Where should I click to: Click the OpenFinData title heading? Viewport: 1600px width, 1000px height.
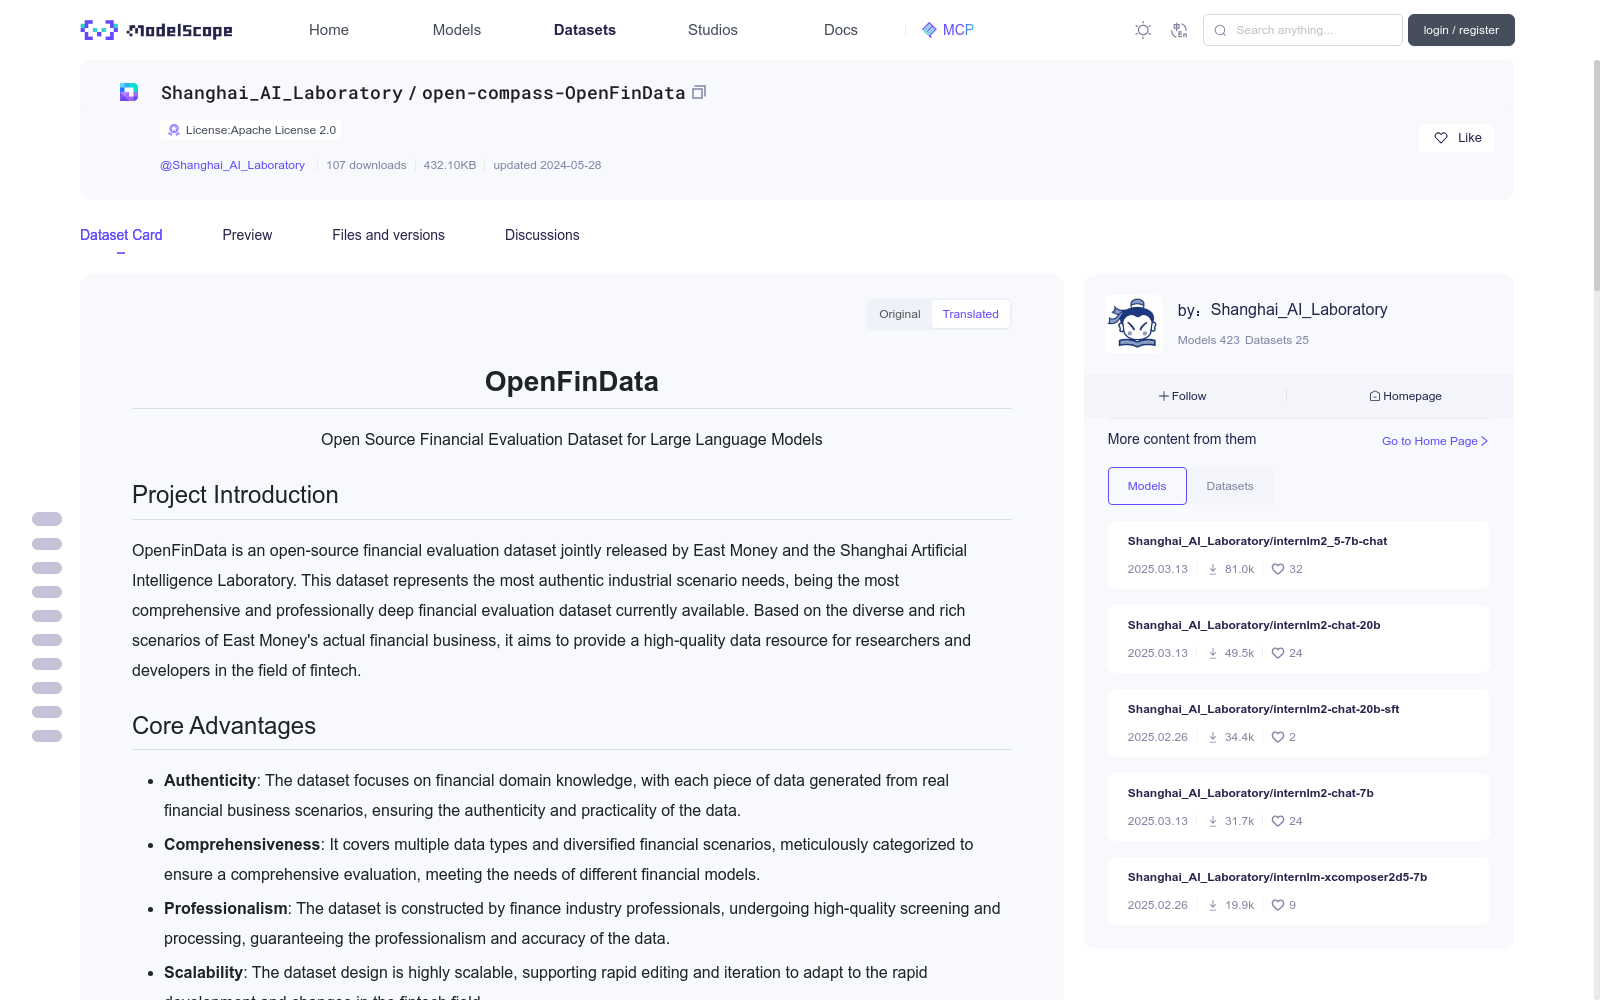coord(572,382)
